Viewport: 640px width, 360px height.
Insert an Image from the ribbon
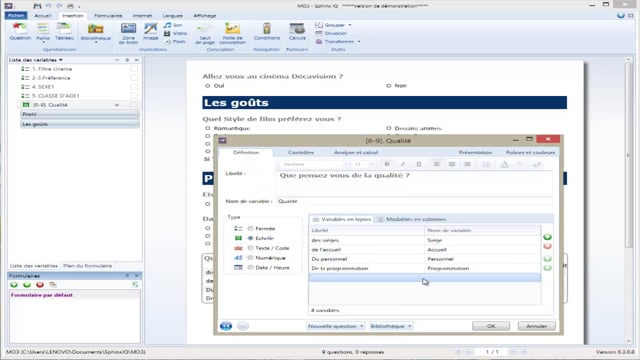pyautogui.click(x=151, y=31)
